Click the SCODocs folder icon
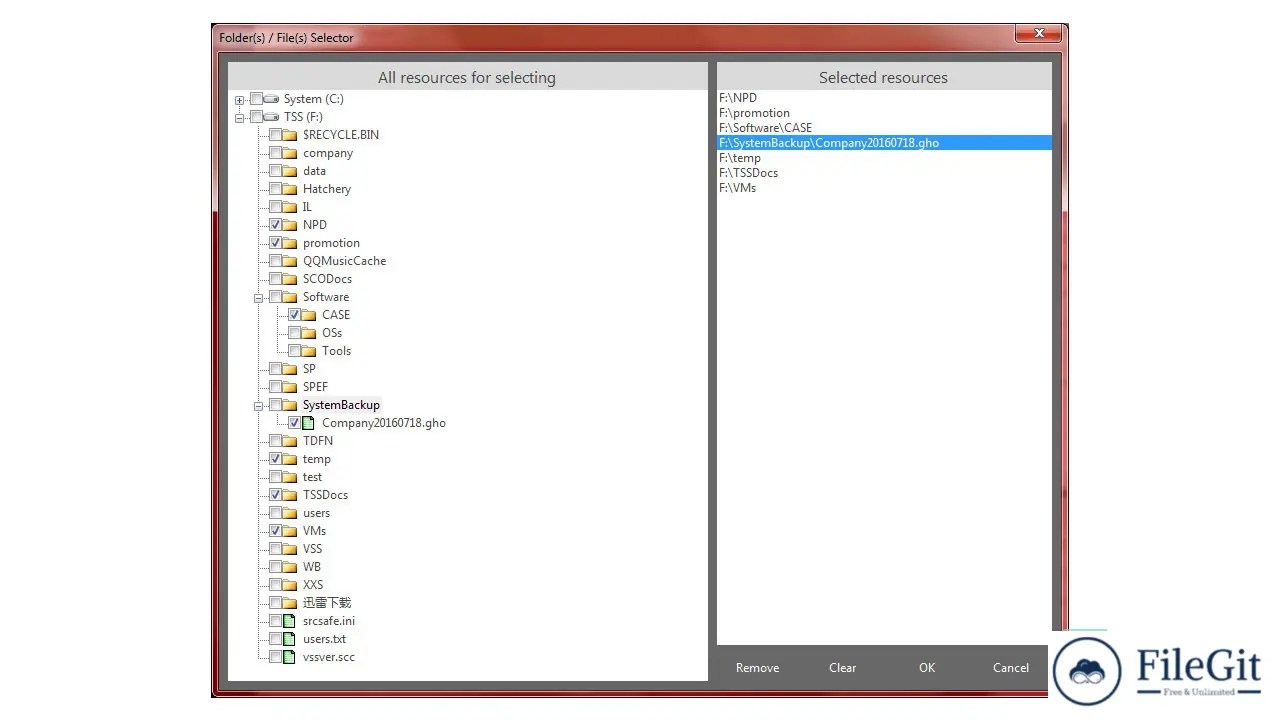This screenshot has width=1280, height=720. click(x=290, y=279)
